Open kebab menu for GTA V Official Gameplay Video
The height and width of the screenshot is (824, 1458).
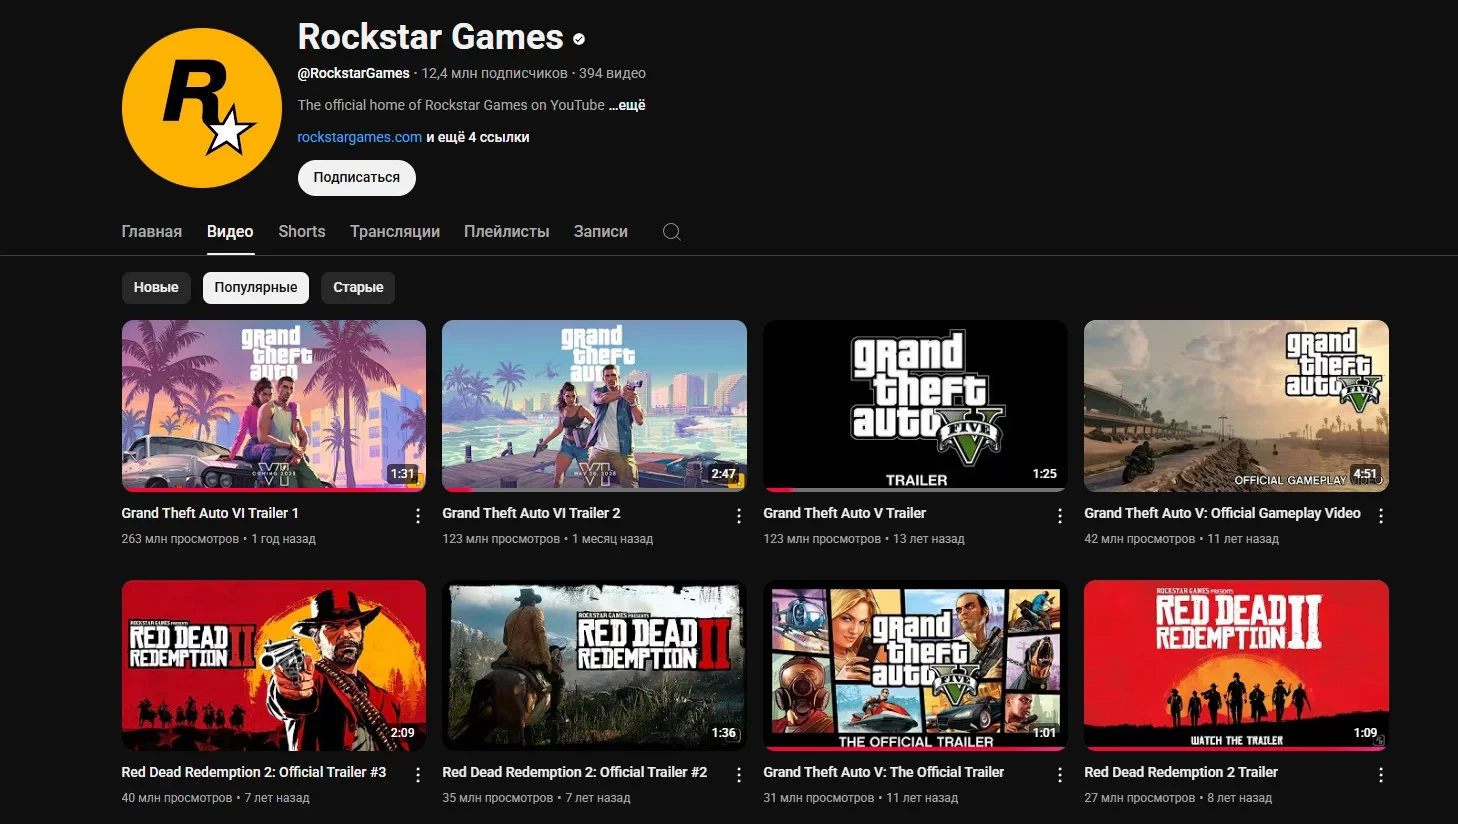[x=1381, y=516]
